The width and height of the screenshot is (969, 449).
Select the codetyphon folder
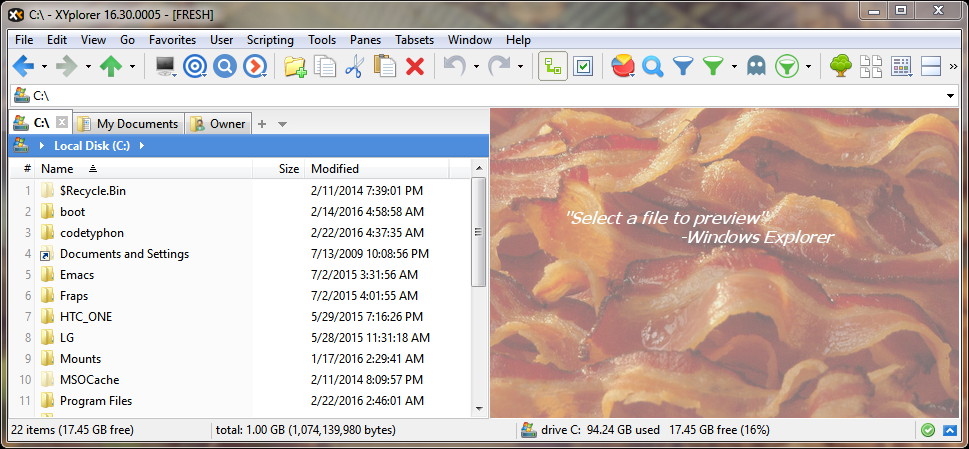tap(91, 233)
